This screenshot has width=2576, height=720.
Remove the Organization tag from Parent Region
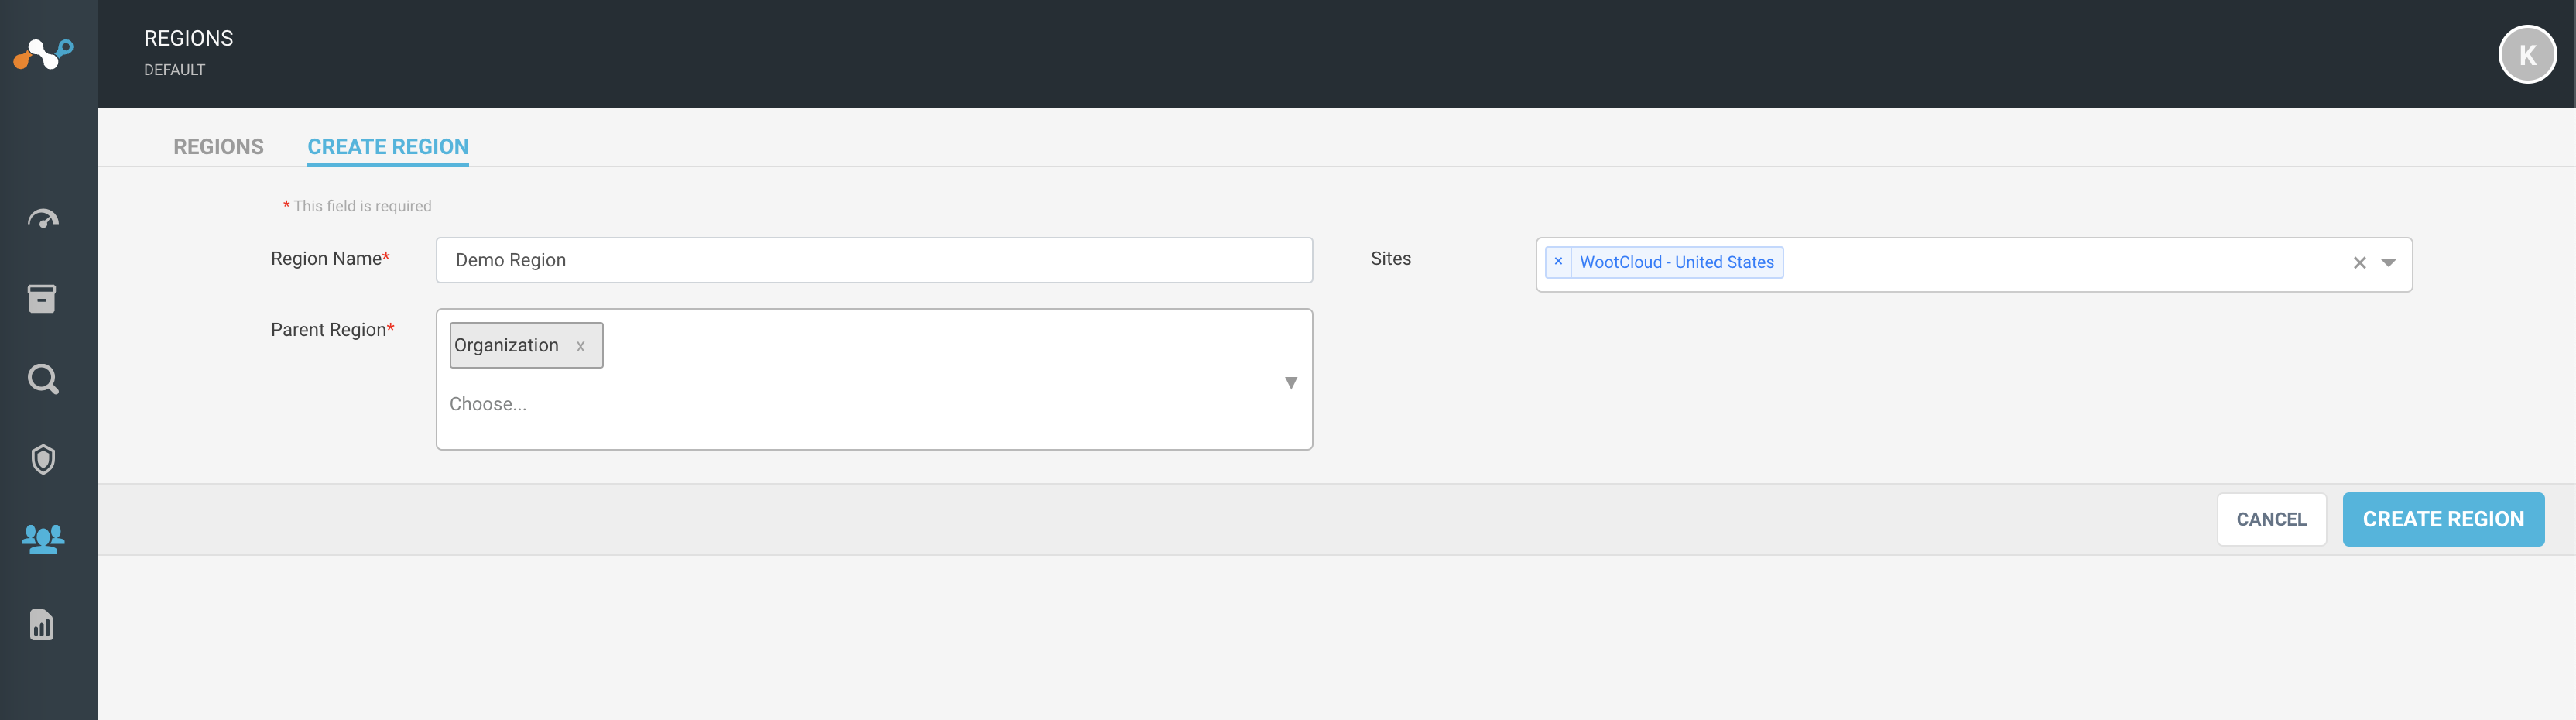coord(580,346)
